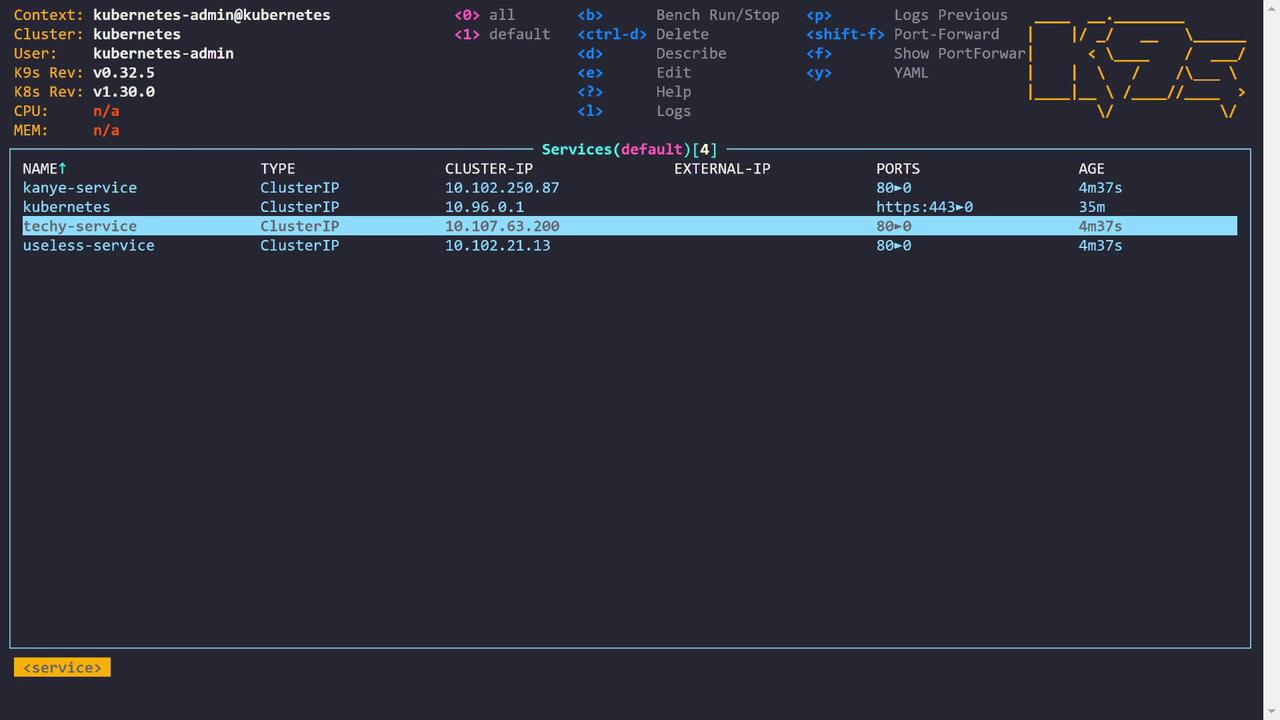Click the NAME column sort arrow
The height and width of the screenshot is (720, 1280).
pyautogui.click(x=63, y=169)
